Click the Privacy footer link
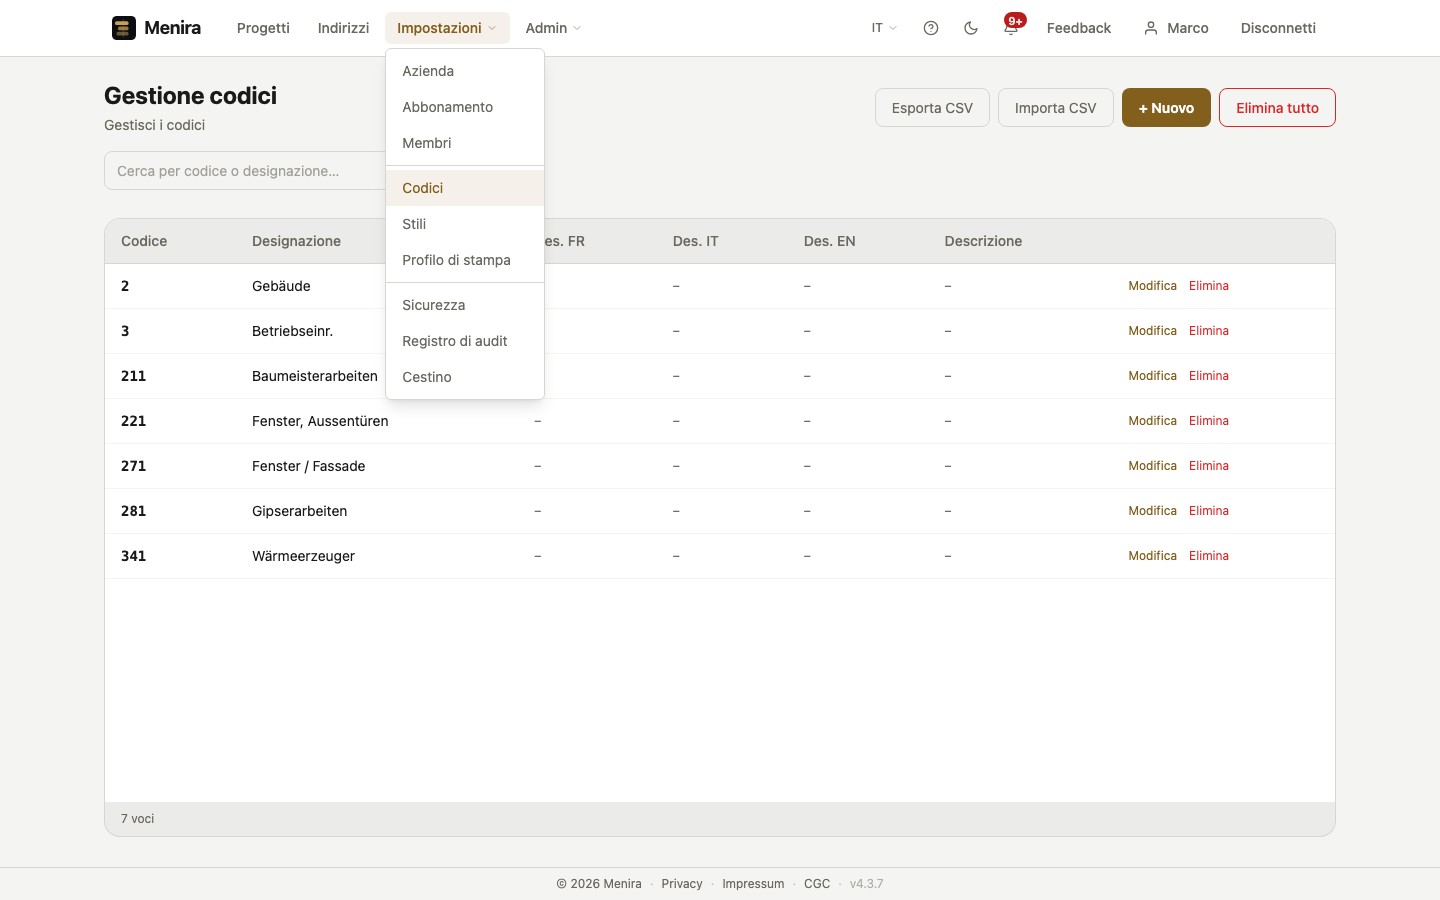The height and width of the screenshot is (900, 1440). click(x=682, y=884)
